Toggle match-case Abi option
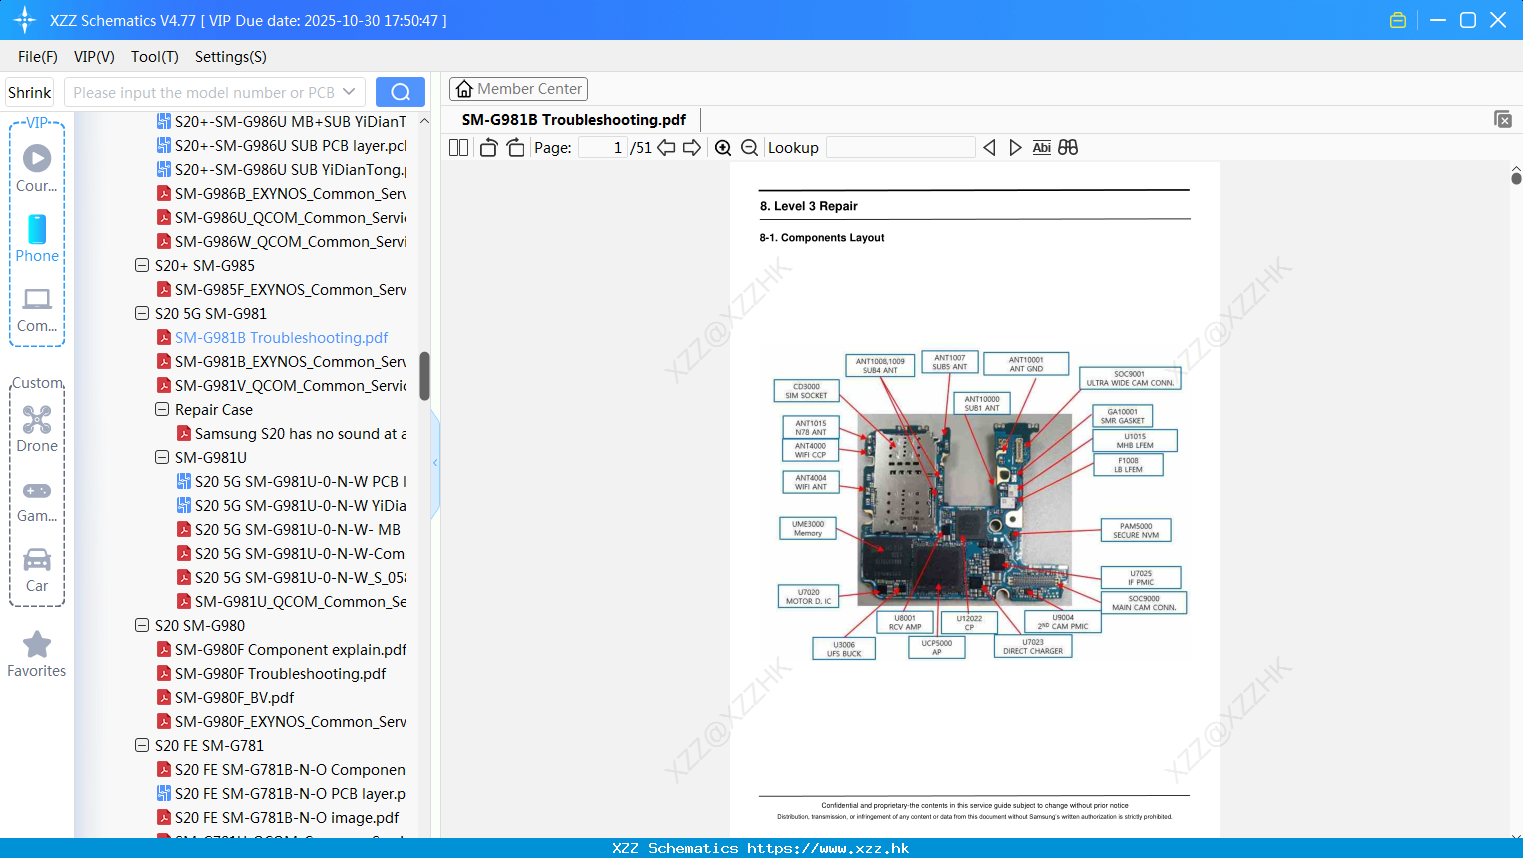Screen dimensions: 1523x858 [x=1041, y=148]
